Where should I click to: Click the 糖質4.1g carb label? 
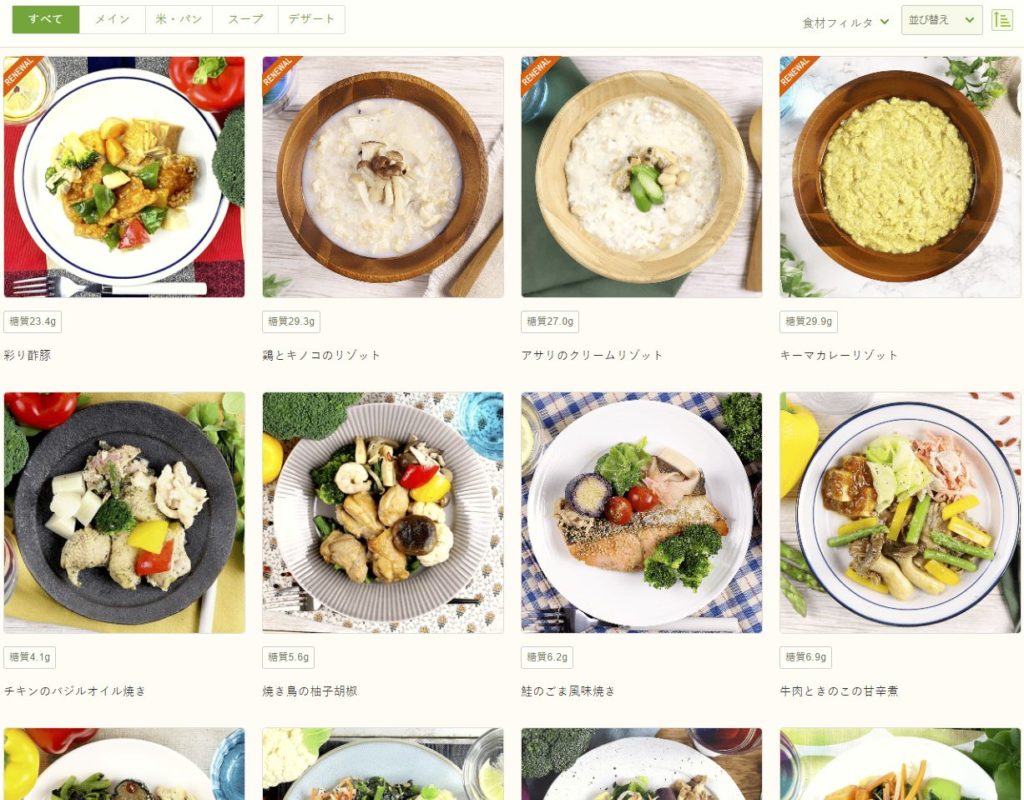29,657
